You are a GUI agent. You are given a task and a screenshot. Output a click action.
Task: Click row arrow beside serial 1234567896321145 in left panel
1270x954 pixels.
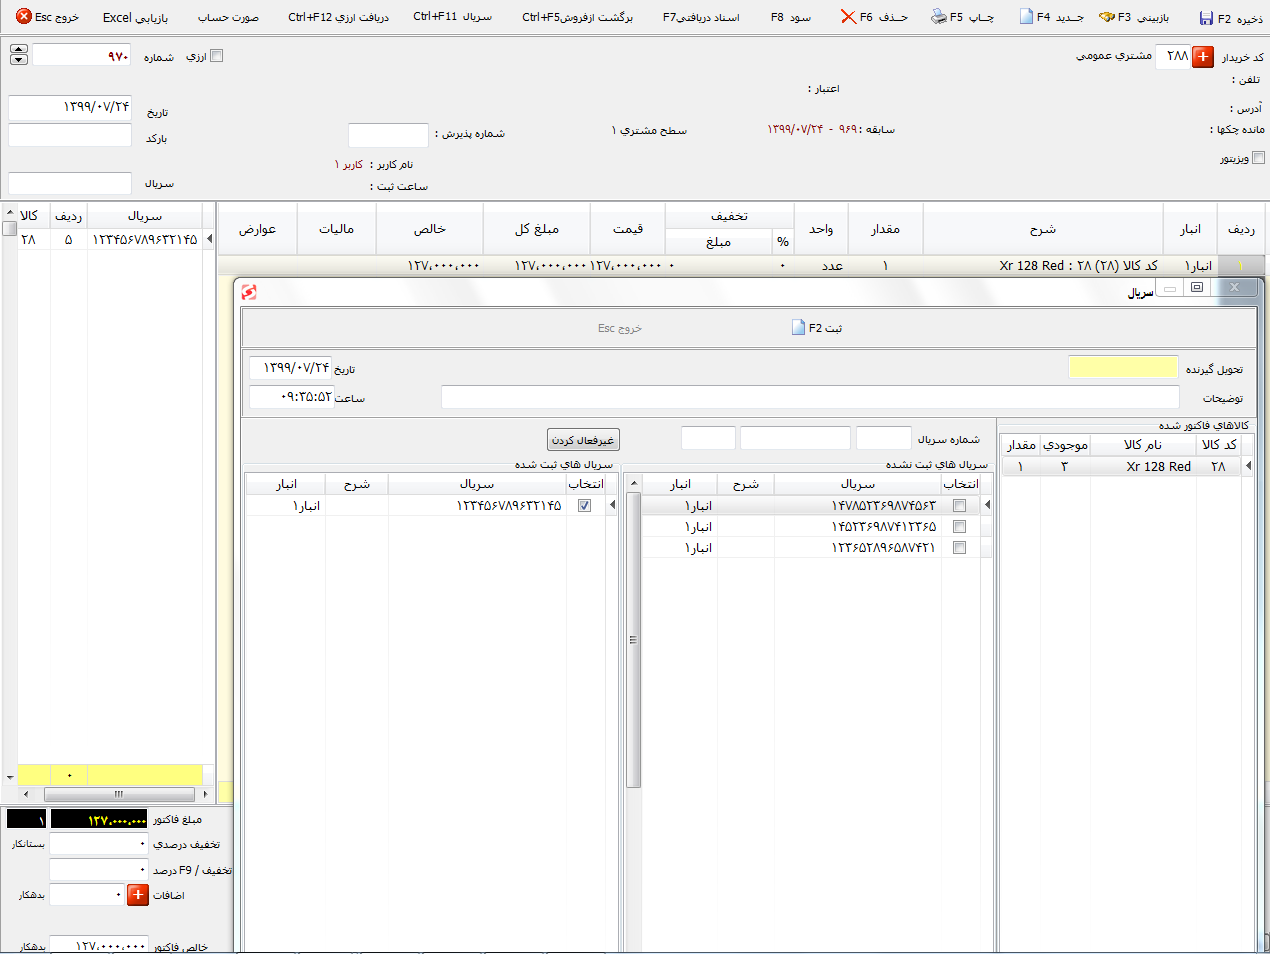tap(209, 239)
